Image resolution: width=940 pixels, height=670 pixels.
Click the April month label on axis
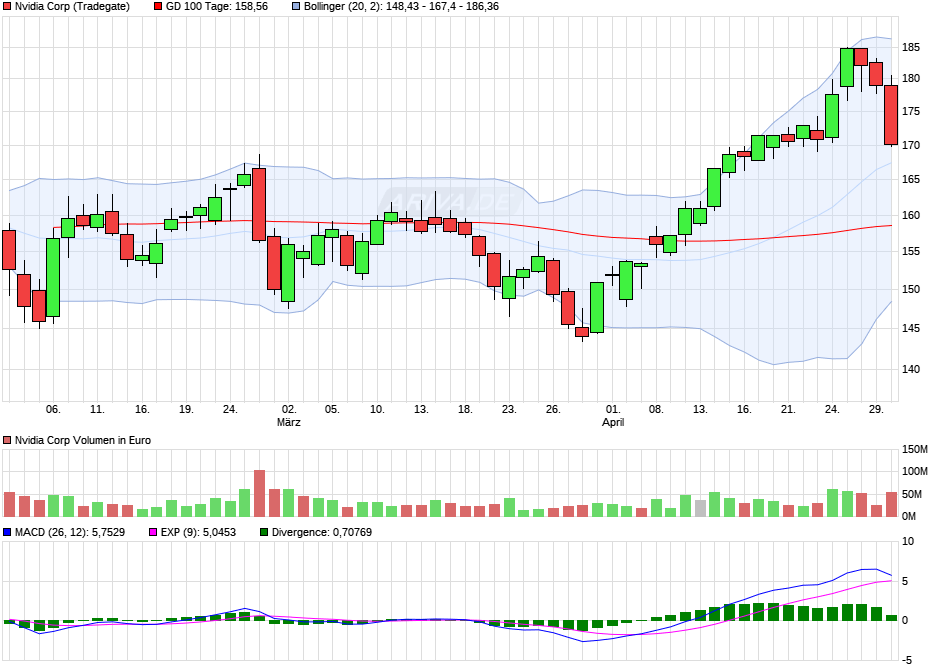[613, 422]
